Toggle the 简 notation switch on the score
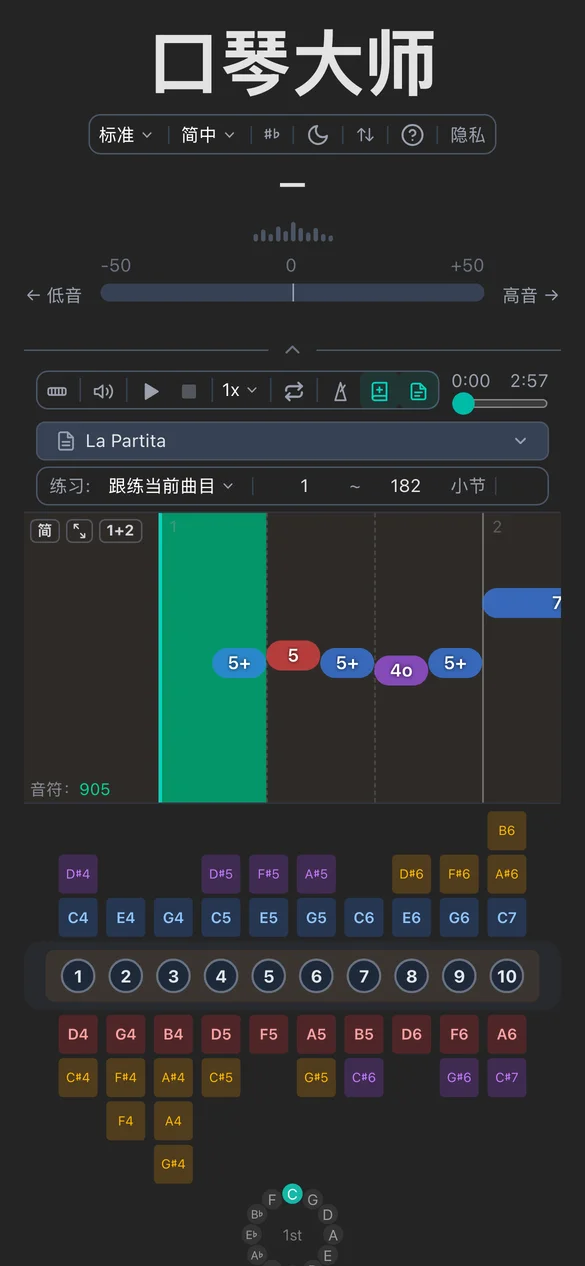585x1266 pixels. 44,531
